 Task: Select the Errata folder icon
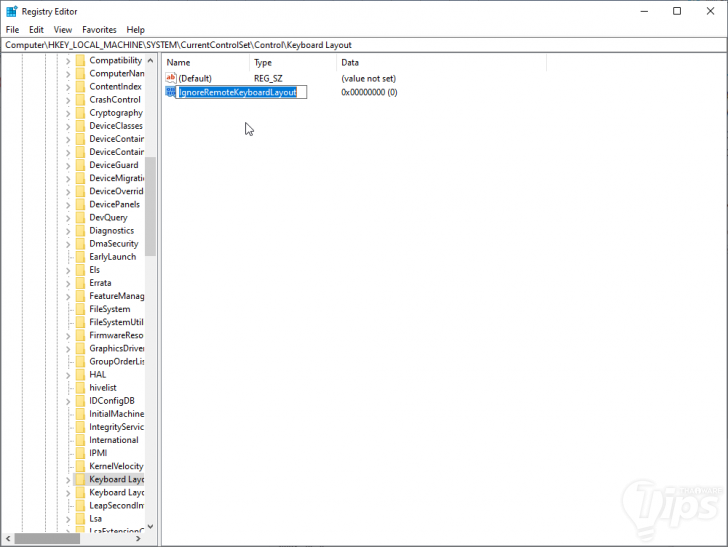pyautogui.click(x=81, y=283)
